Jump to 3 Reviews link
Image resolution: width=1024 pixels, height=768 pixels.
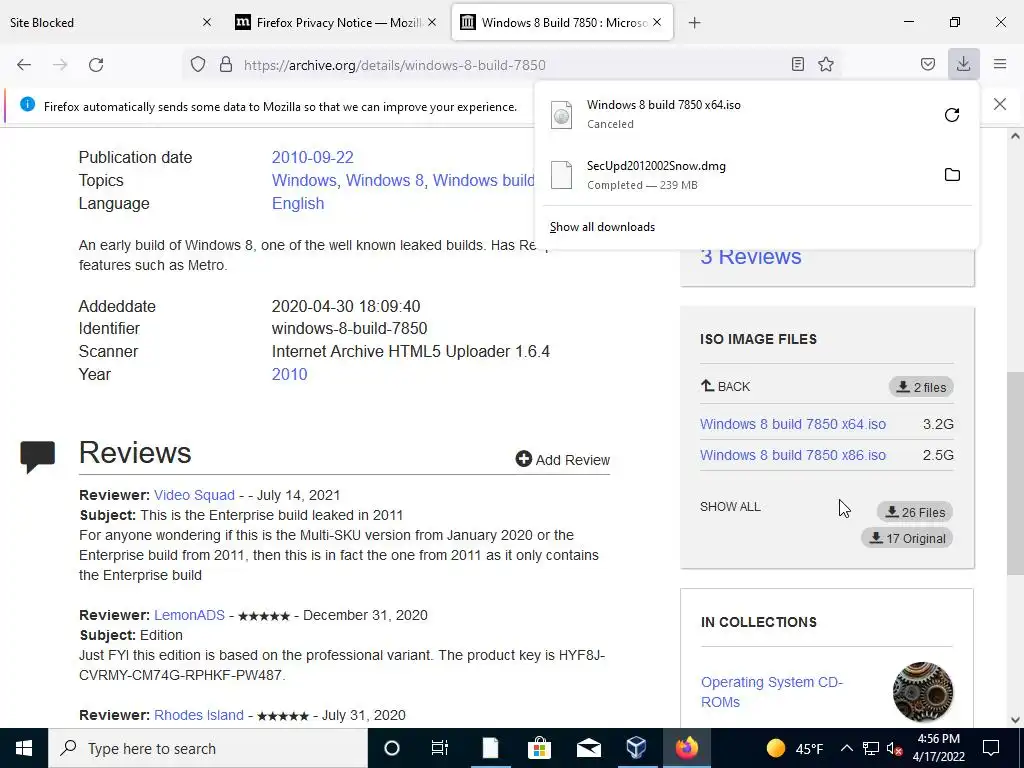pos(750,257)
